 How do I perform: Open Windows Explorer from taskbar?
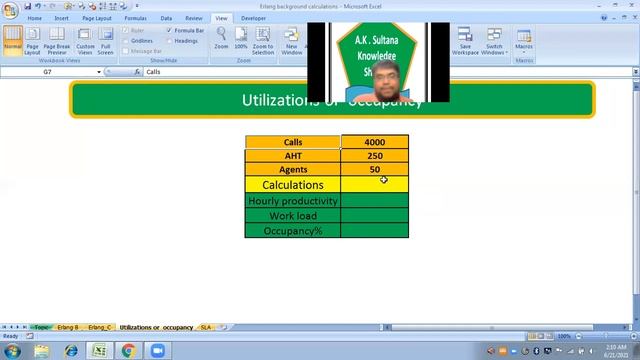pyautogui.click(x=41, y=351)
